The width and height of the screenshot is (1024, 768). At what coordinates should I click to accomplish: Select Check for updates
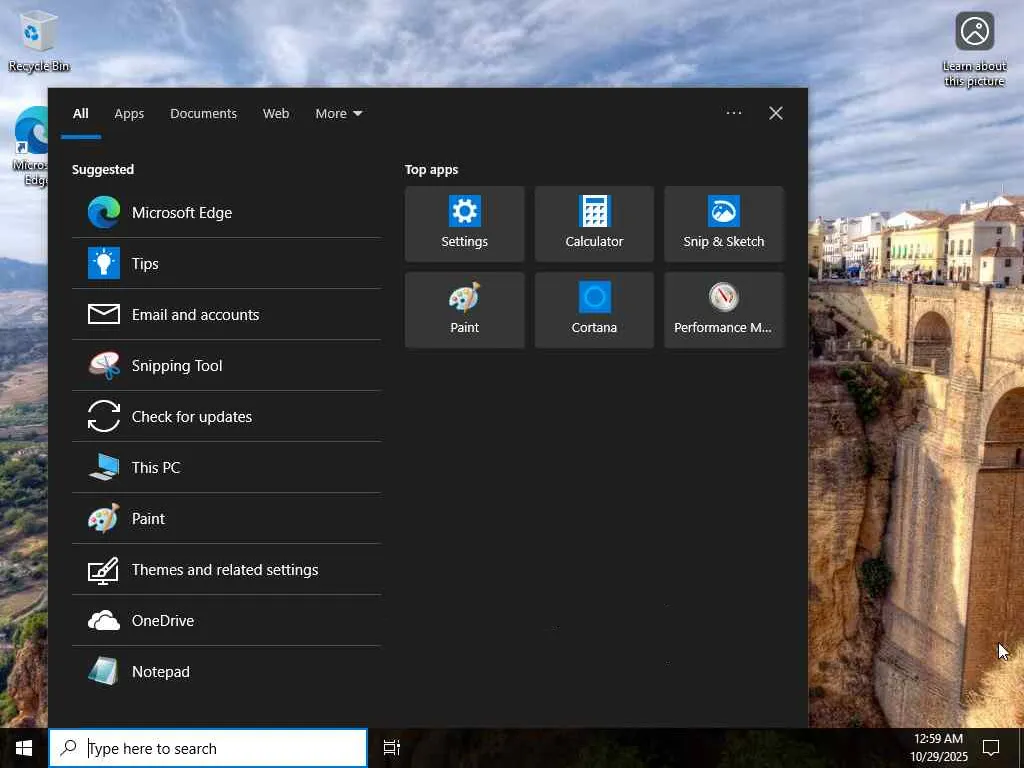[x=226, y=416]
